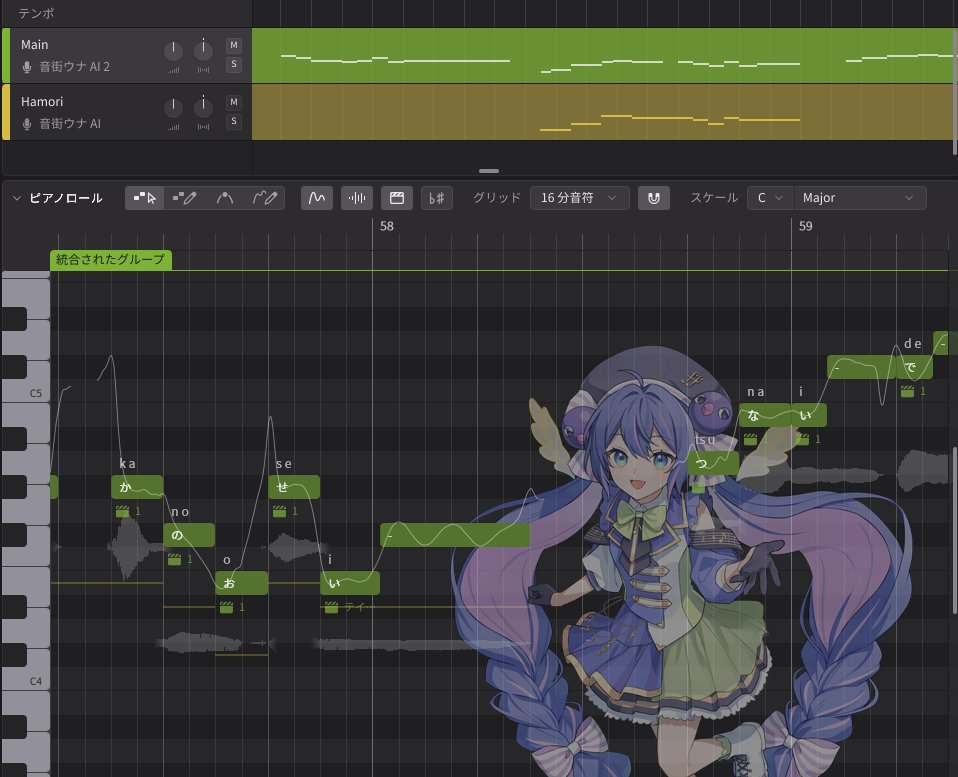Viewport: 958px width, 777px height.
Task: Collapse the ピアノロール panel chevron
Action: (17, 198)
